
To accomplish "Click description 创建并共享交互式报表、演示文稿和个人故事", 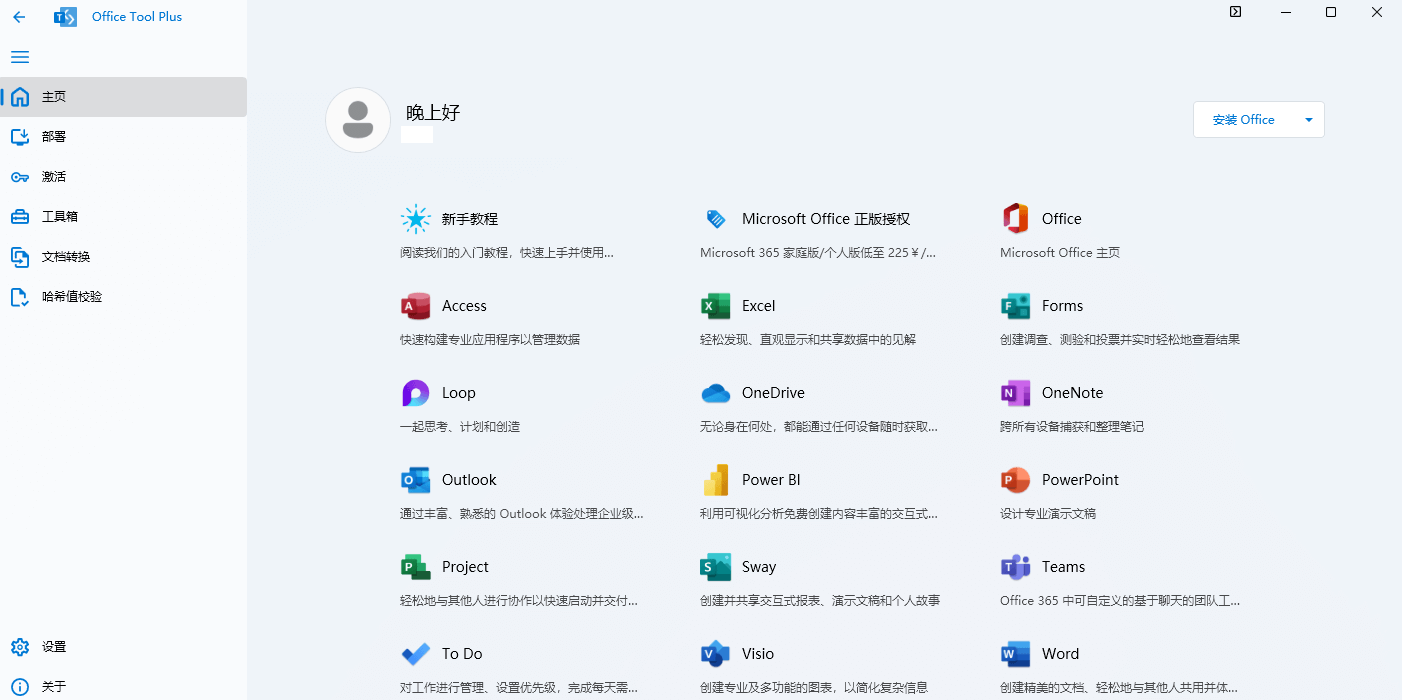I will 820,601.
